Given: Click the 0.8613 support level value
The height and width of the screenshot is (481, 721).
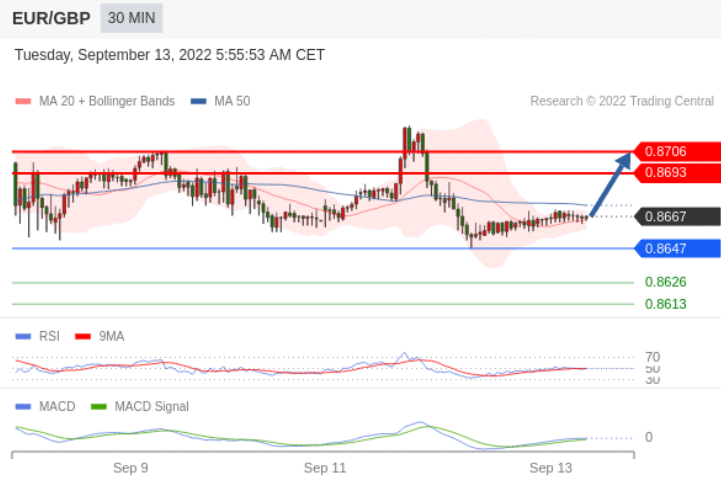Looking at the screenshot, I should tap(665, 304).
